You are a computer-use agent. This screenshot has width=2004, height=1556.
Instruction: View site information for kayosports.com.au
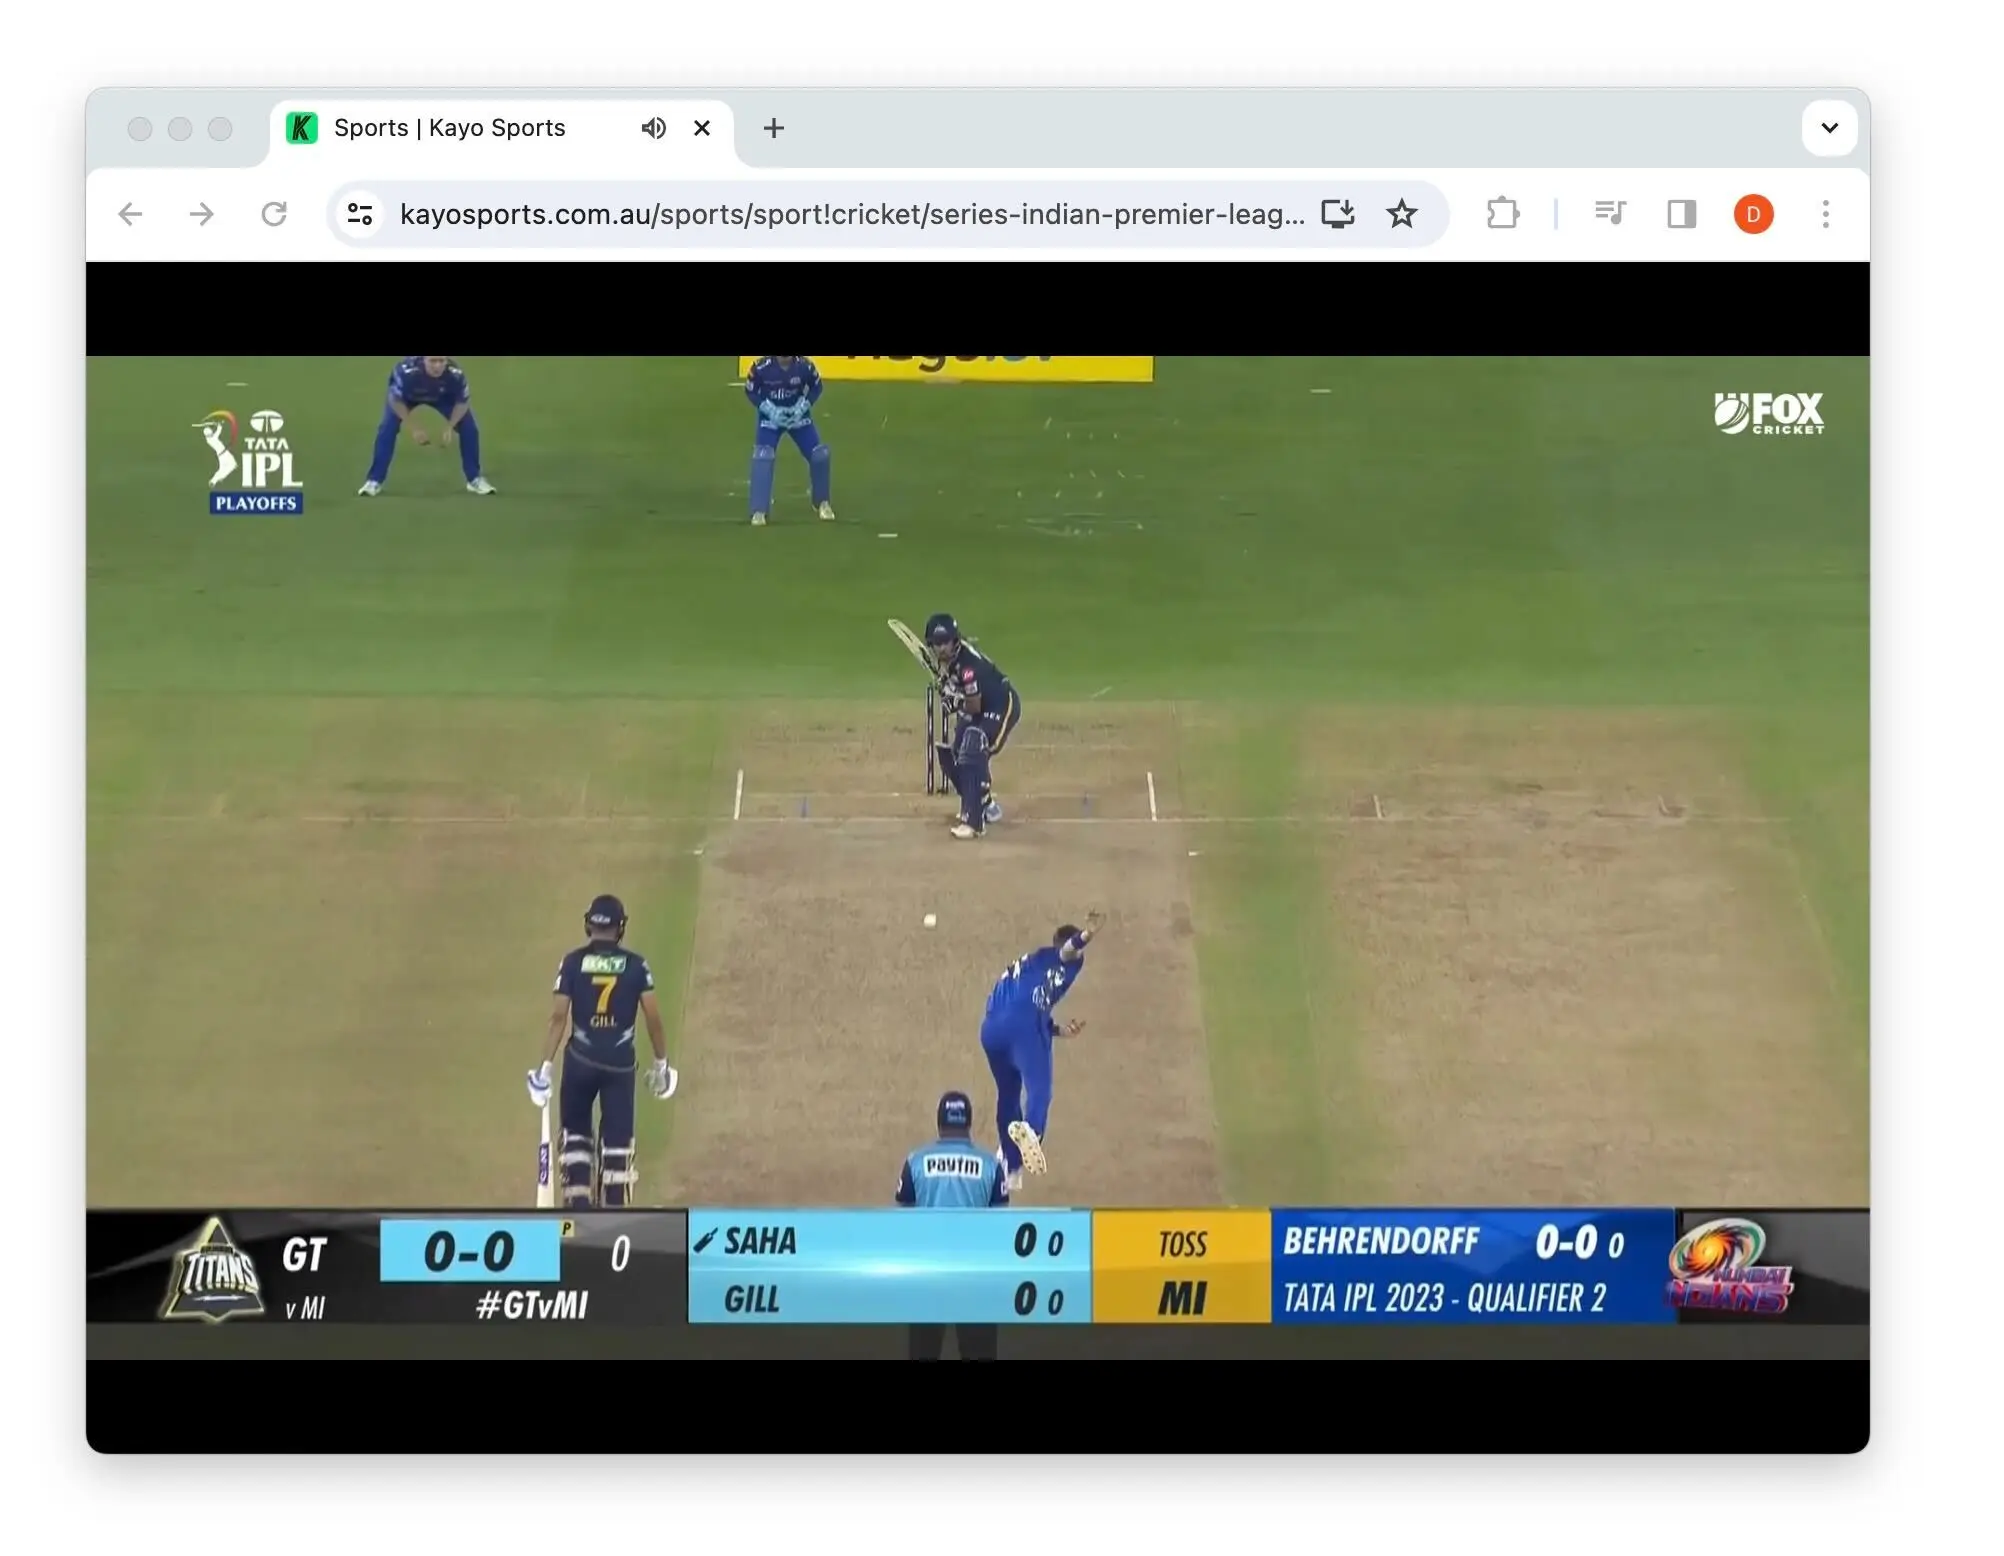pyautogui.click(x=360, y=214)
